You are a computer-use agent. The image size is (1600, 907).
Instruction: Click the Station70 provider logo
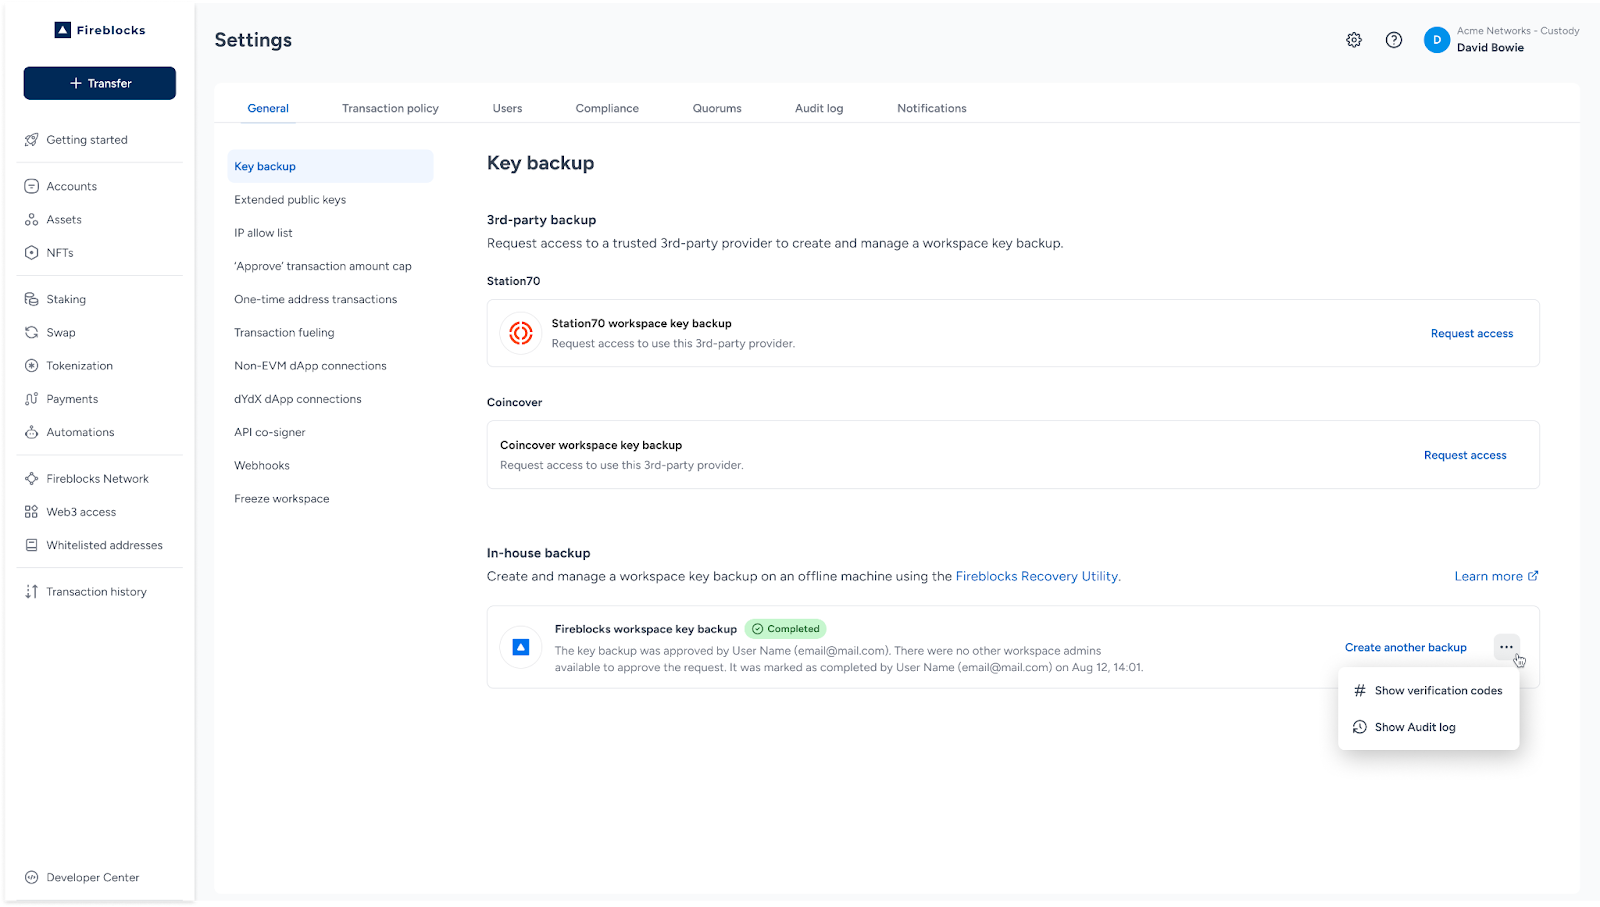click(x=521, y=333)
